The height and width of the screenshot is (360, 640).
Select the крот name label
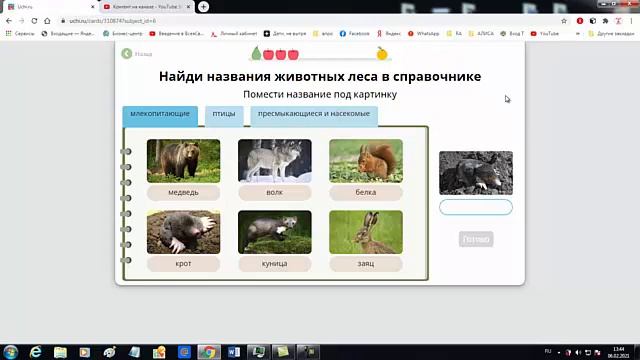point(183,264)
